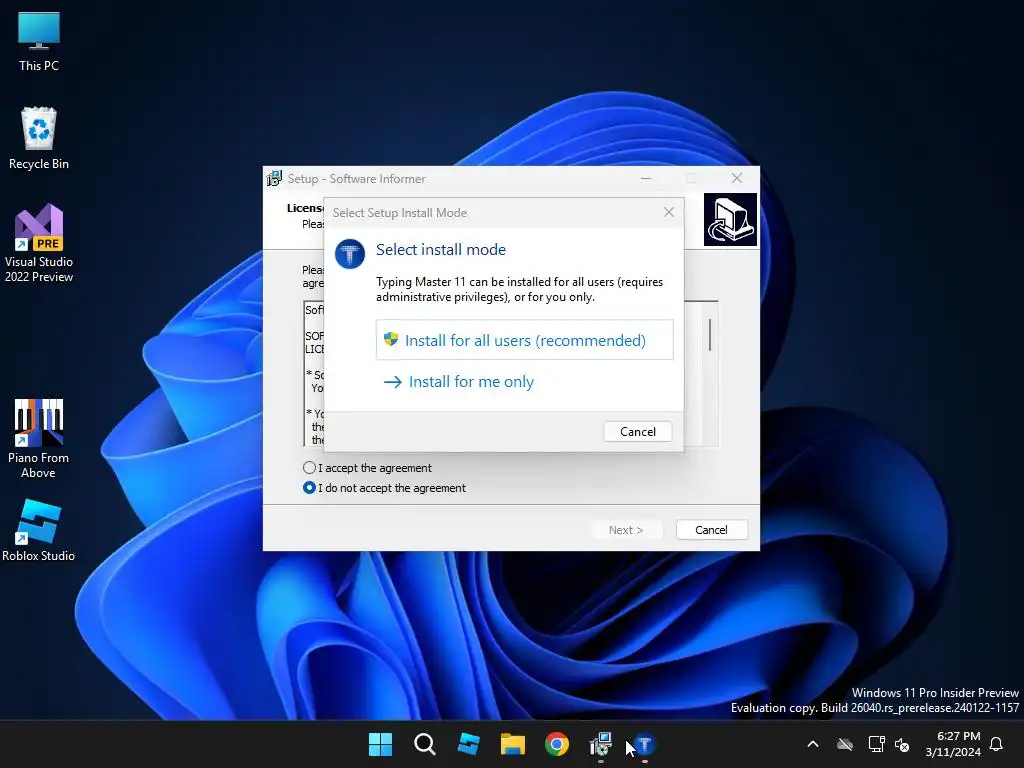Viewport: 1024px width, 768px height.
Task: Open Piano From Above shortcut
Action: (x=39, y=438)
